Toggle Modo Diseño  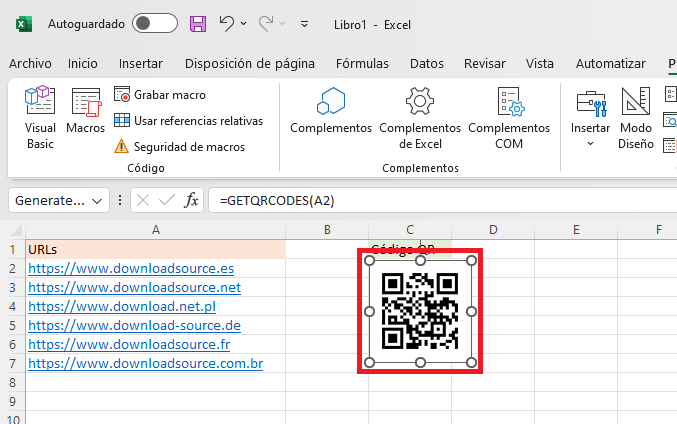click(636, 117)
